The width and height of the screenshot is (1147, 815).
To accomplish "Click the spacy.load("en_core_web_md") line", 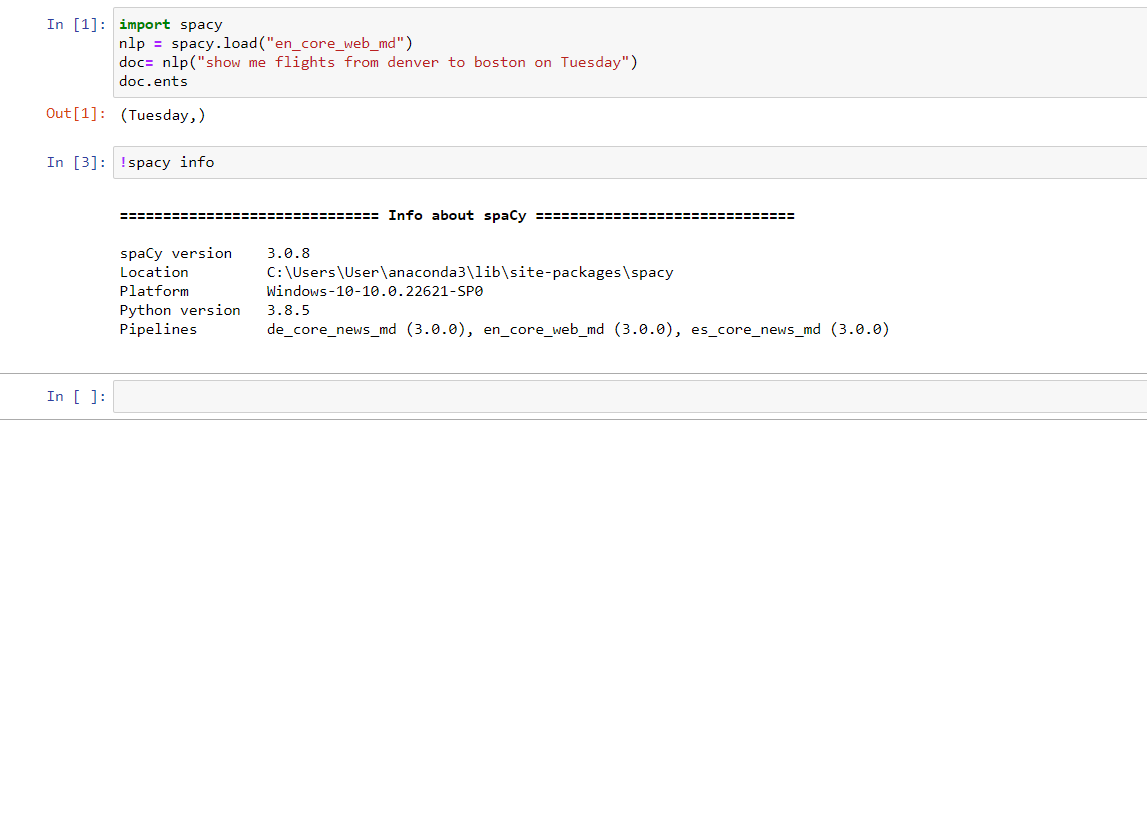I will tap(266, 44).
